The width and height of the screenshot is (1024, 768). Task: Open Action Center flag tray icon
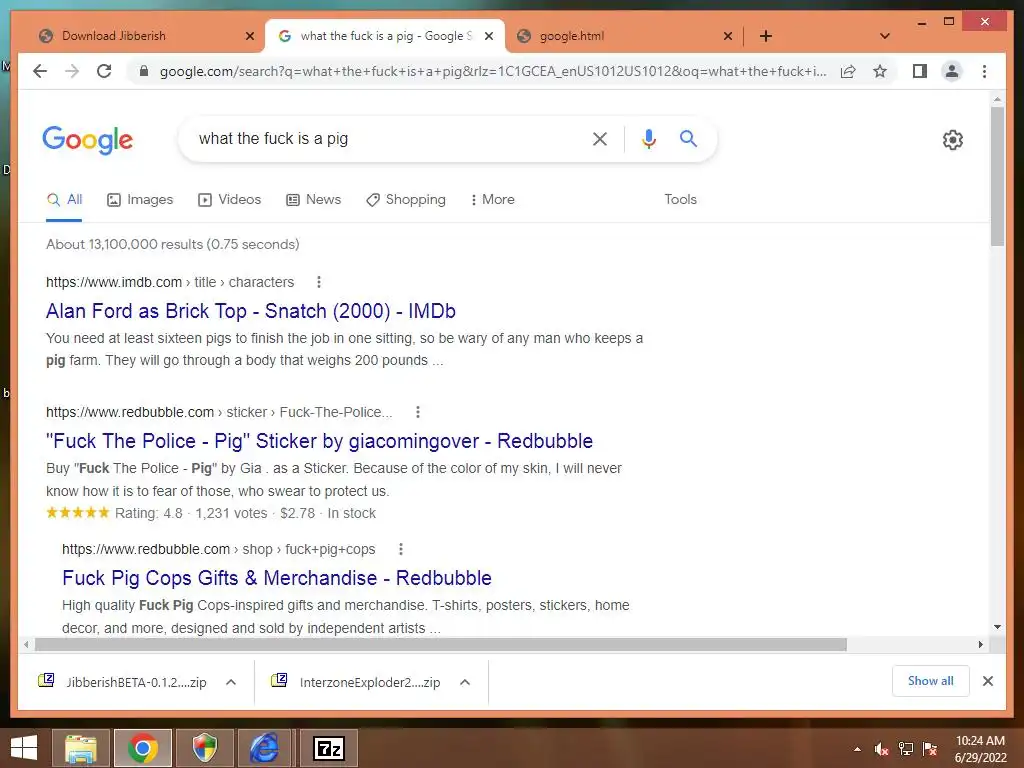click(930, 749)
